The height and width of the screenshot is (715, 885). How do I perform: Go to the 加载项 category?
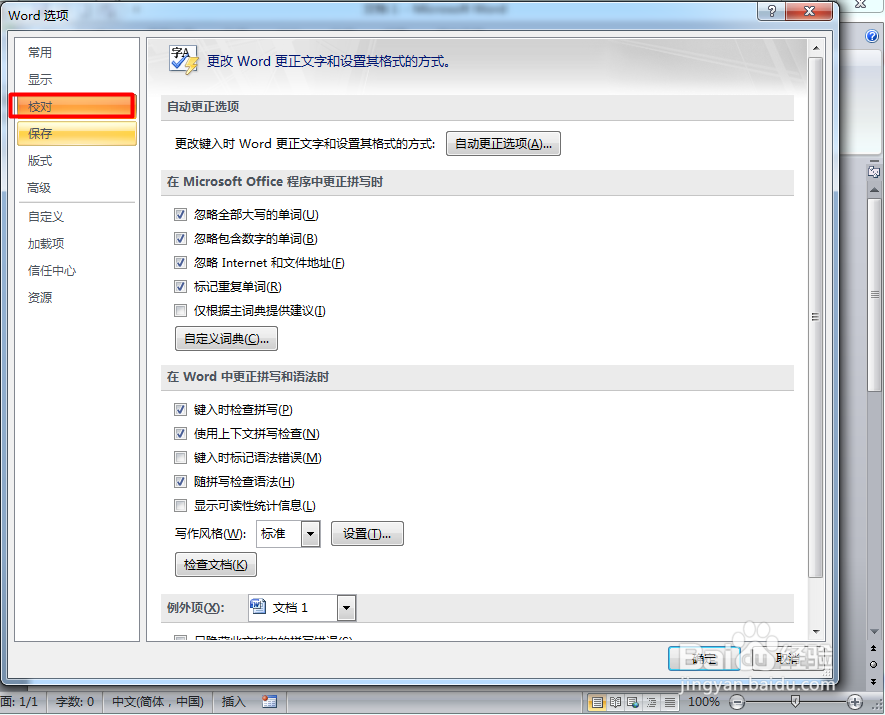[46, 244]
